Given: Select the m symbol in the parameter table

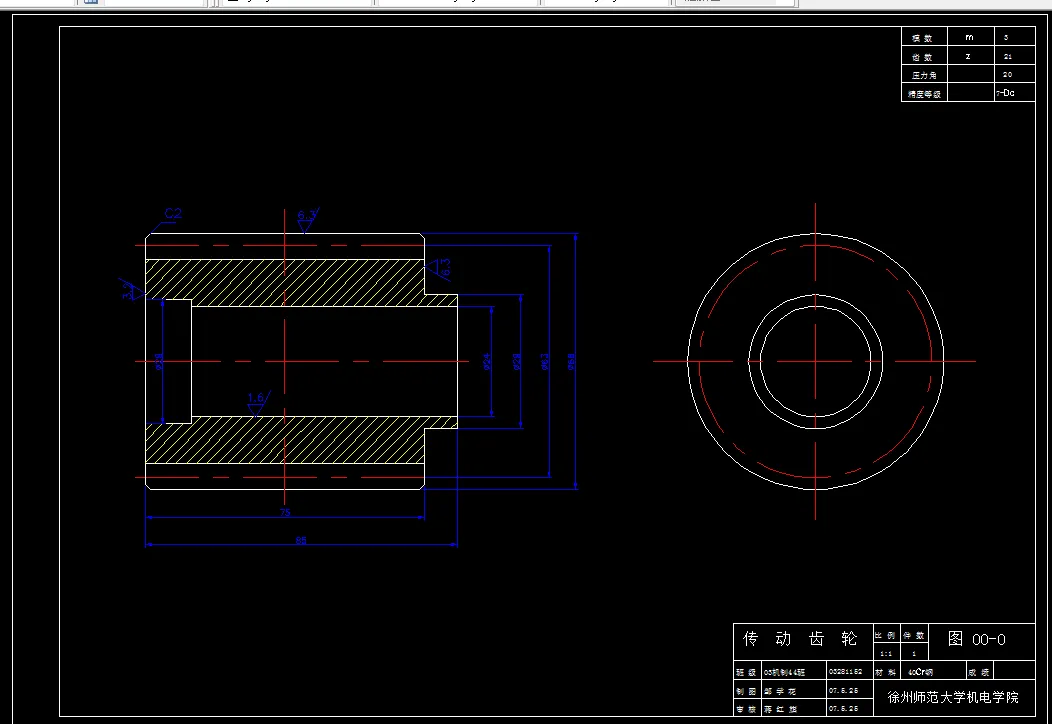Looking at the screenshot, I should [969, 38].
